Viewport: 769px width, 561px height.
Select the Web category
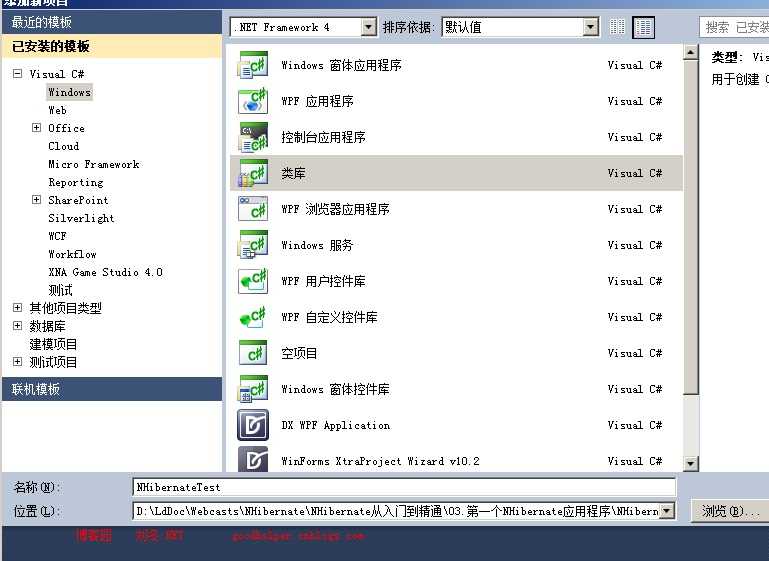tap(57, 110)
